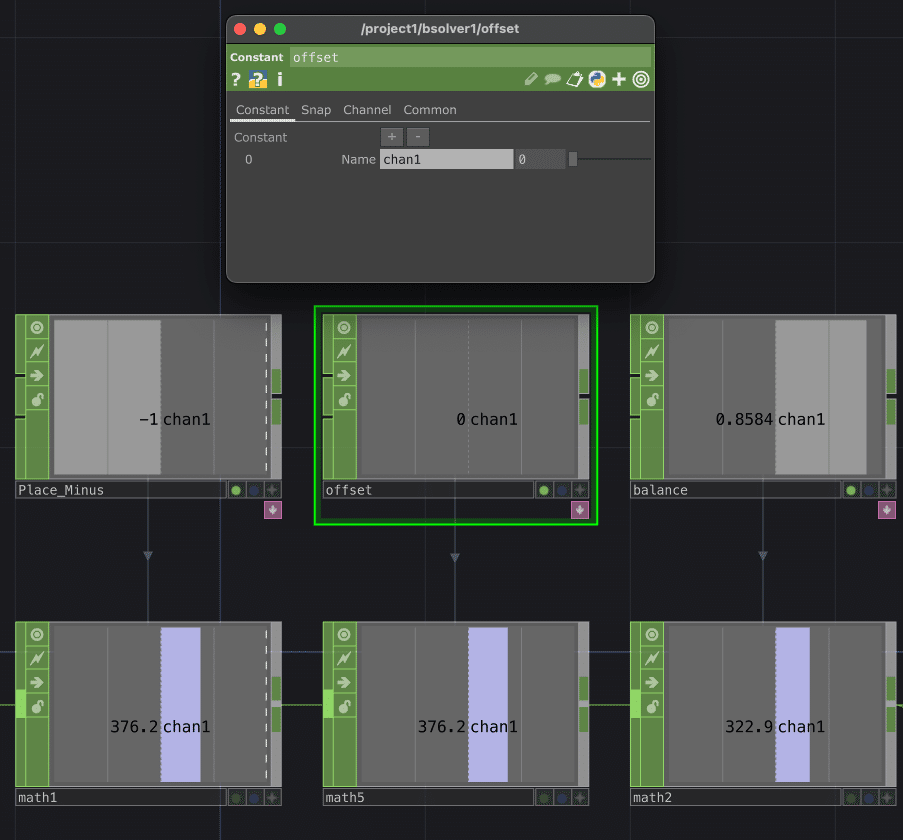Open operator help question mark icon

coord(236,79)
